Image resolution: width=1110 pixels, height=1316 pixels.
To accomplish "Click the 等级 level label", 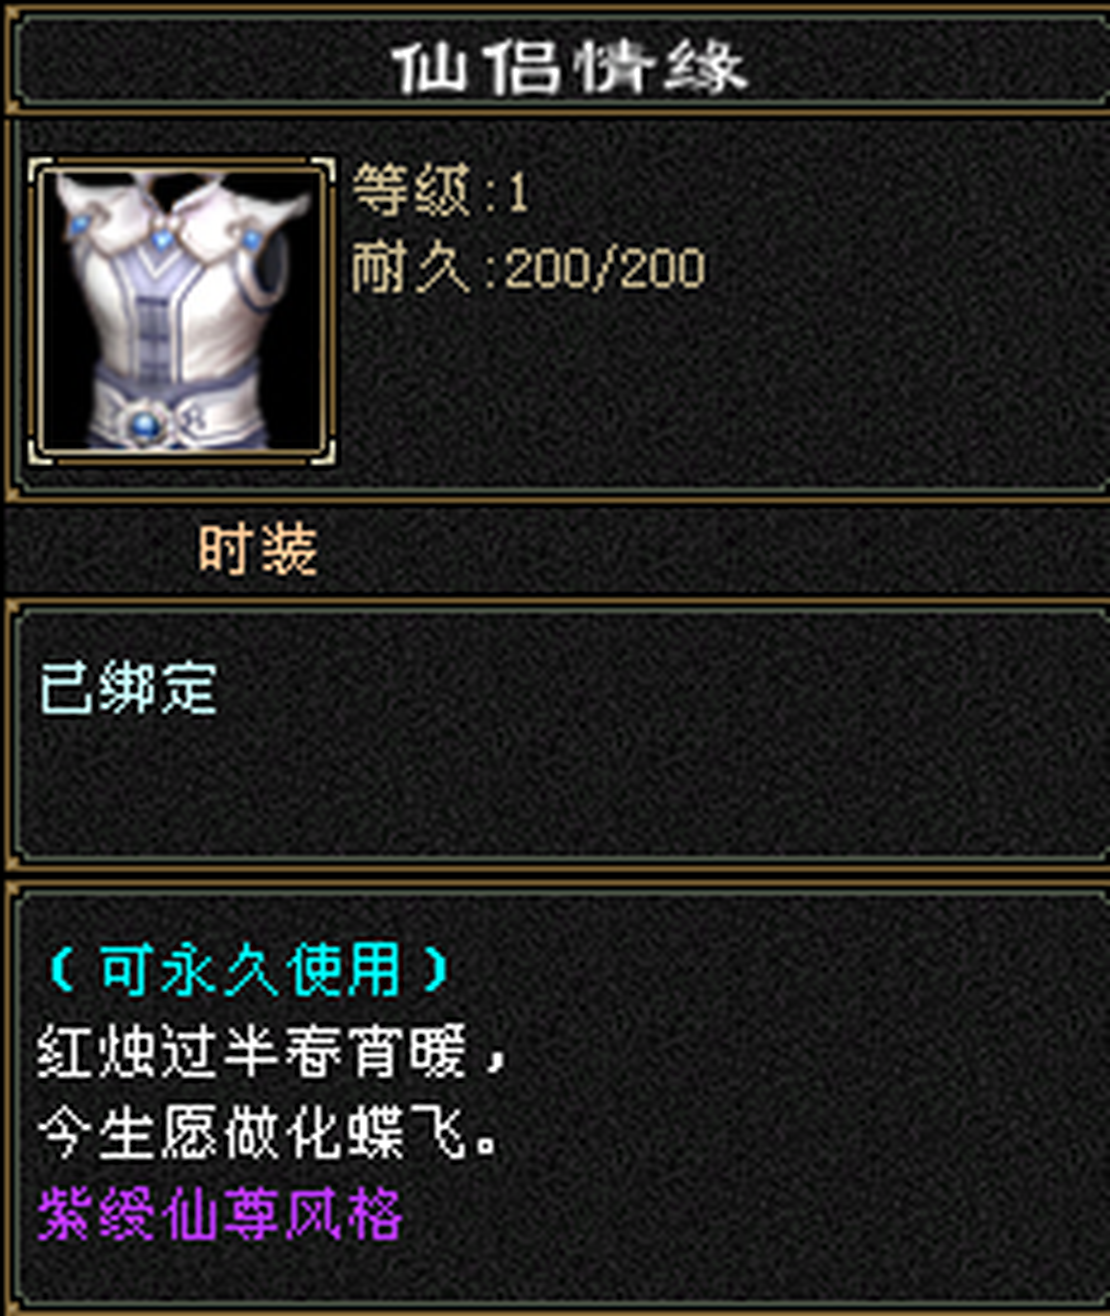I will click(410, 190).
